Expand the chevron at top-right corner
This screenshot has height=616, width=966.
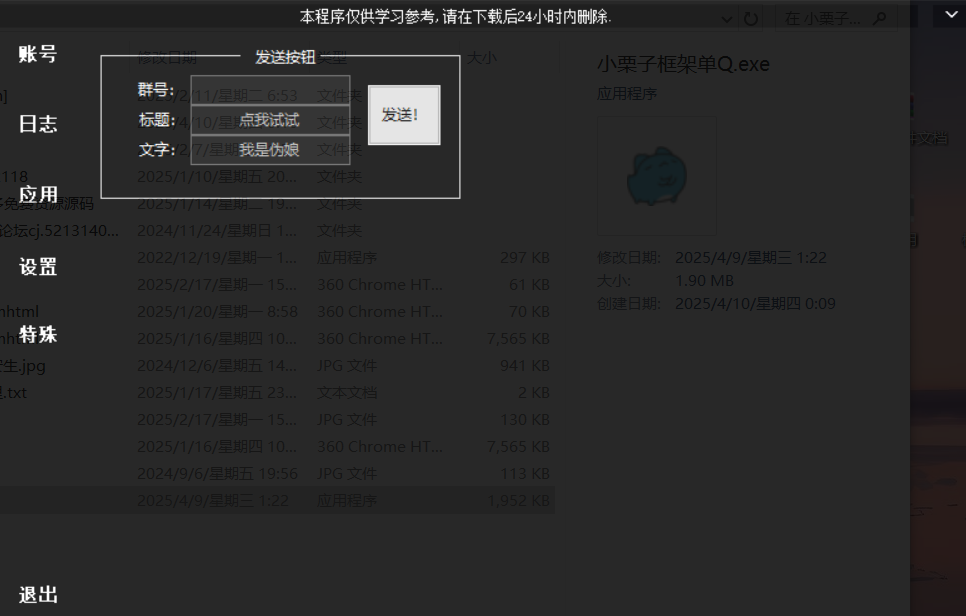pos(947,16)
